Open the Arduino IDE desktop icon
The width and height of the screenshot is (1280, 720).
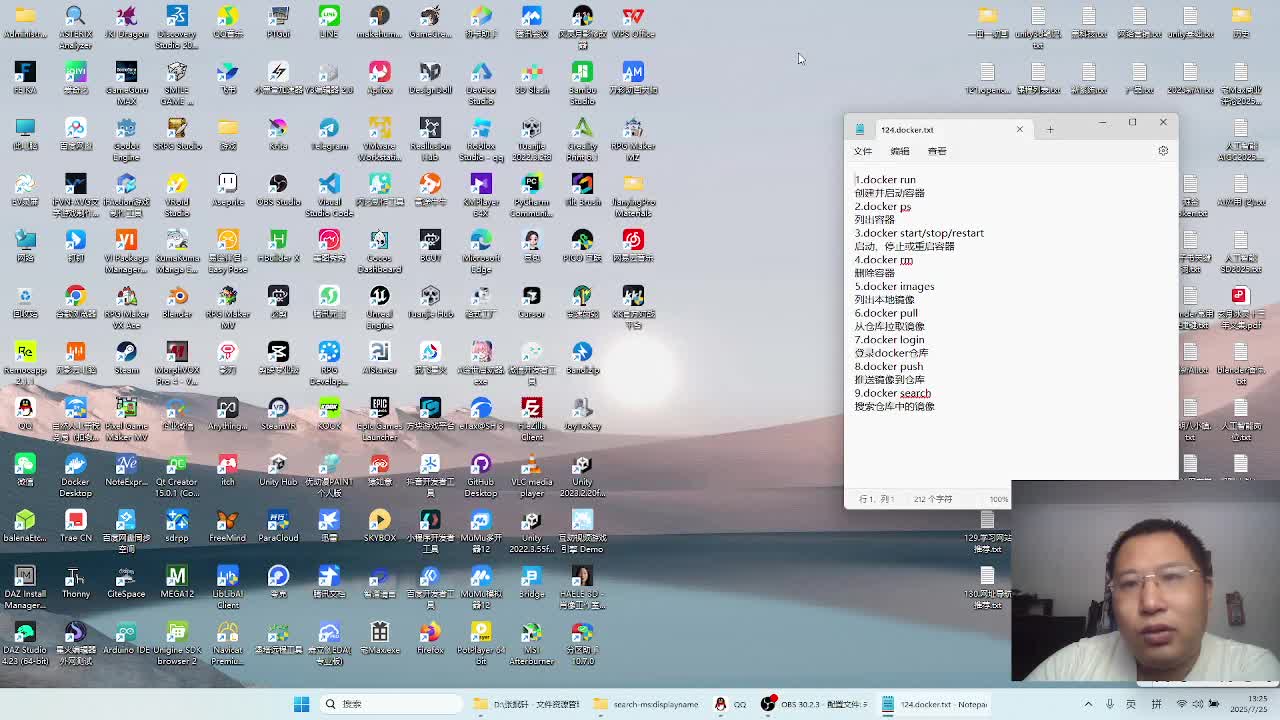click(126, 638)
